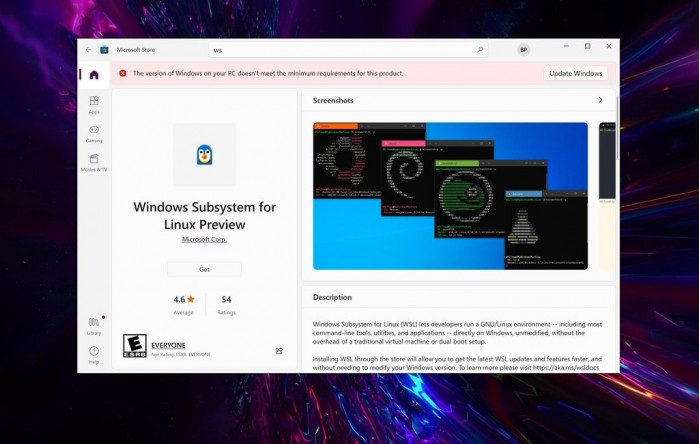700x444 pixels.
Task: Minimize the Microsoft Store window
Action: coord(566,46)
